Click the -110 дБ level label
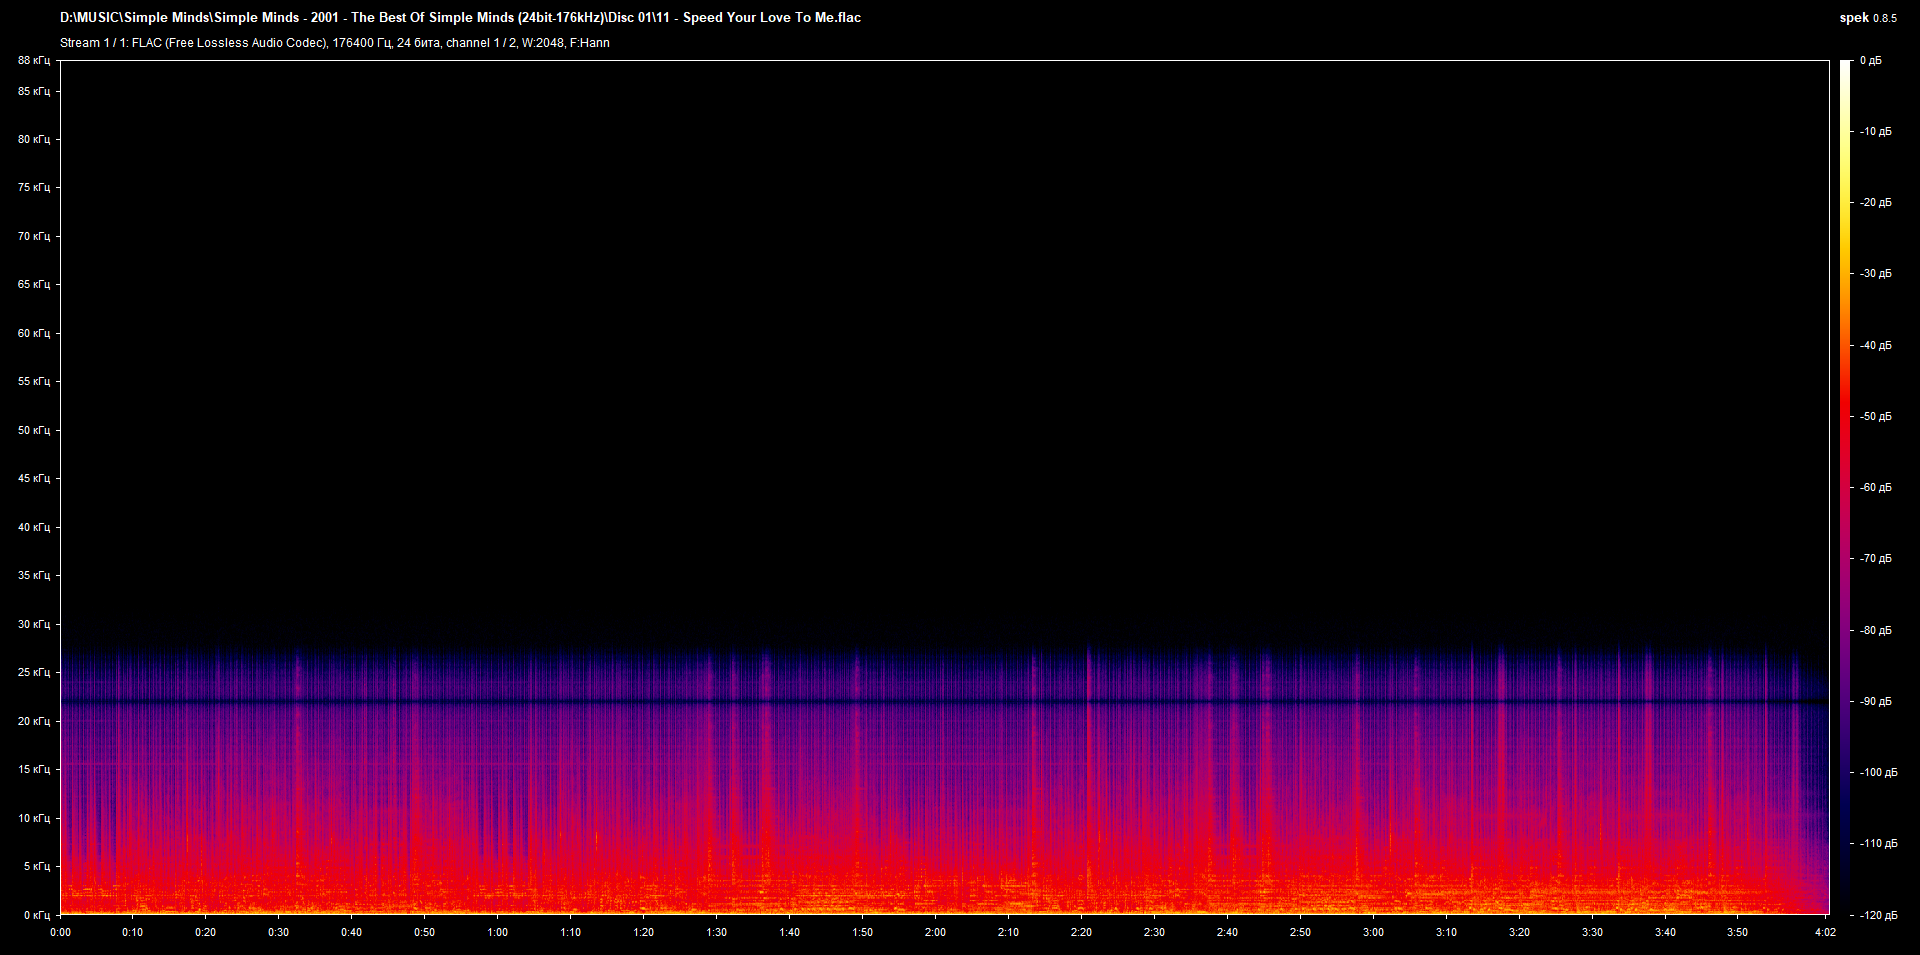The height and width of the screenshot is (955, 1920). 1878,843
